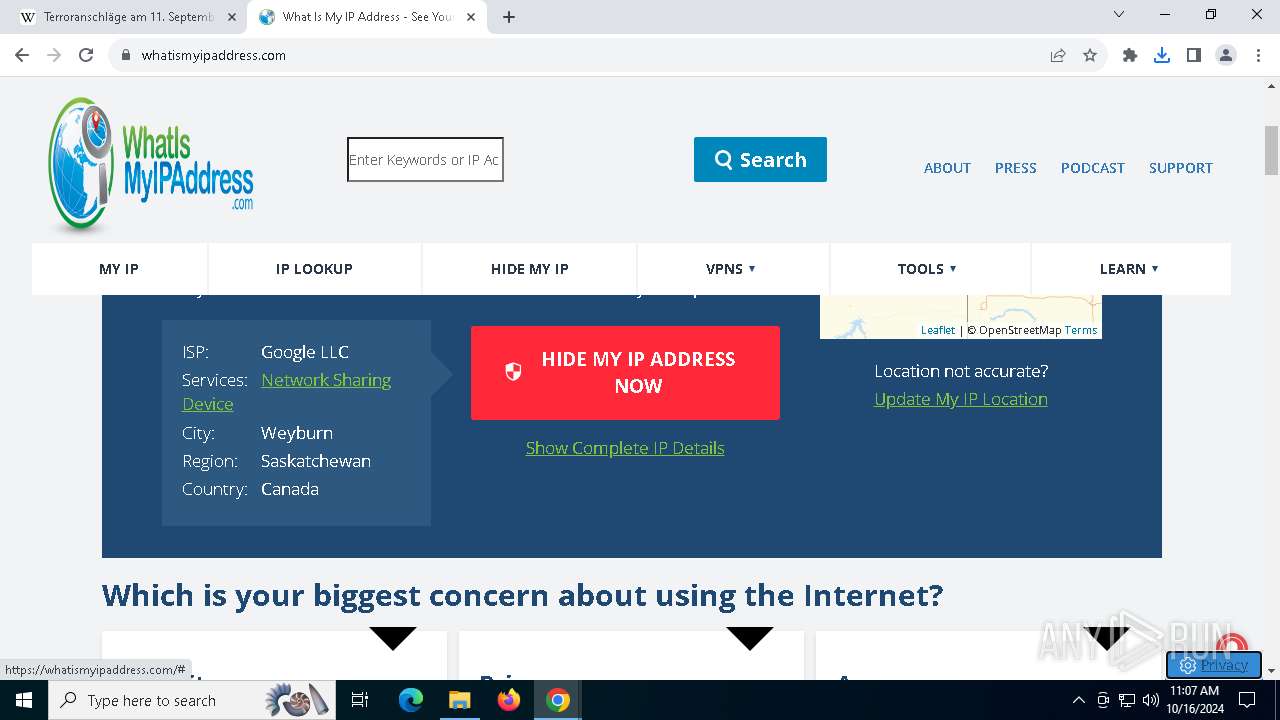Click the Privacy settings button

1213,665
